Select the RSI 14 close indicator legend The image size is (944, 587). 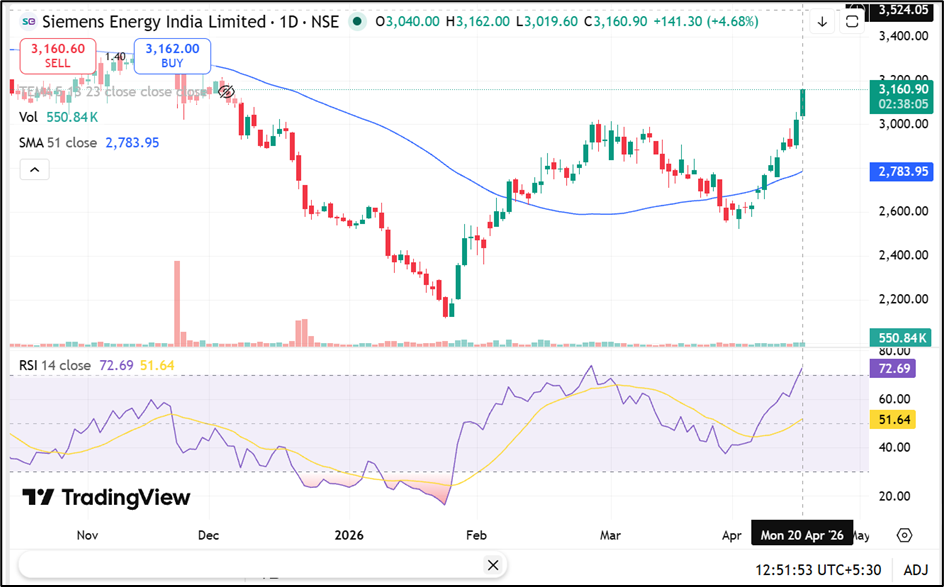pyautogui.click(x=55, y=365)
